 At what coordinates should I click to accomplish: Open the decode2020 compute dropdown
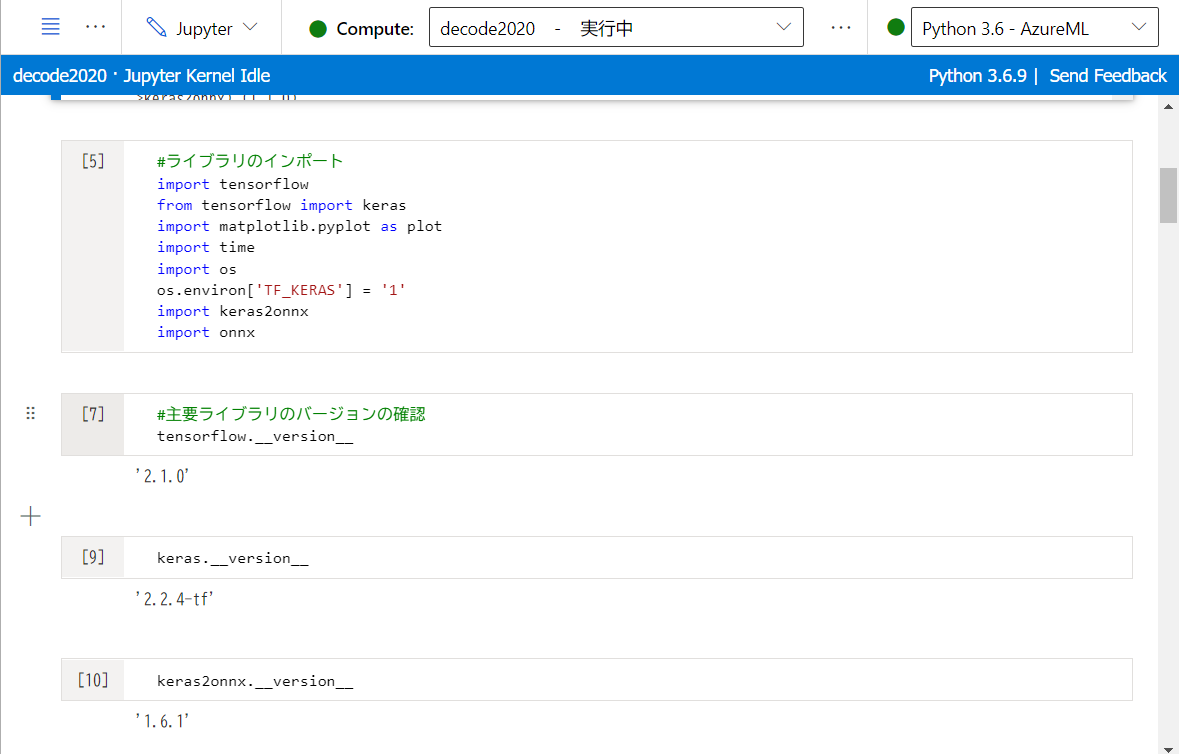(x=616, y=28)
